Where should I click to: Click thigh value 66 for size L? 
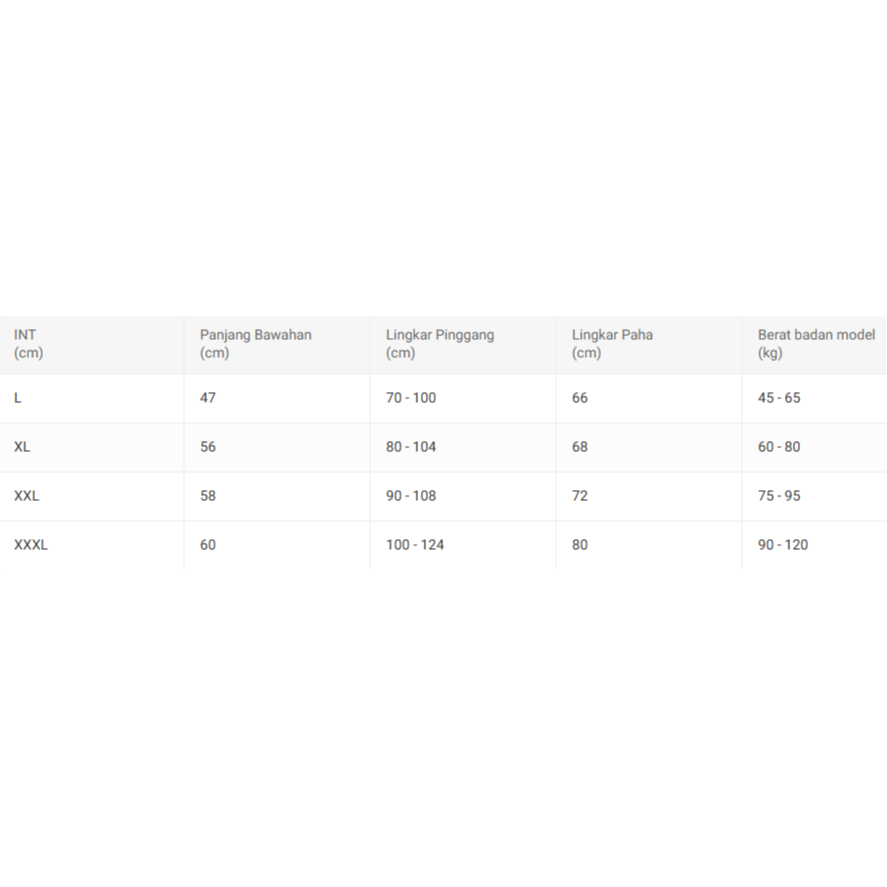580,398
